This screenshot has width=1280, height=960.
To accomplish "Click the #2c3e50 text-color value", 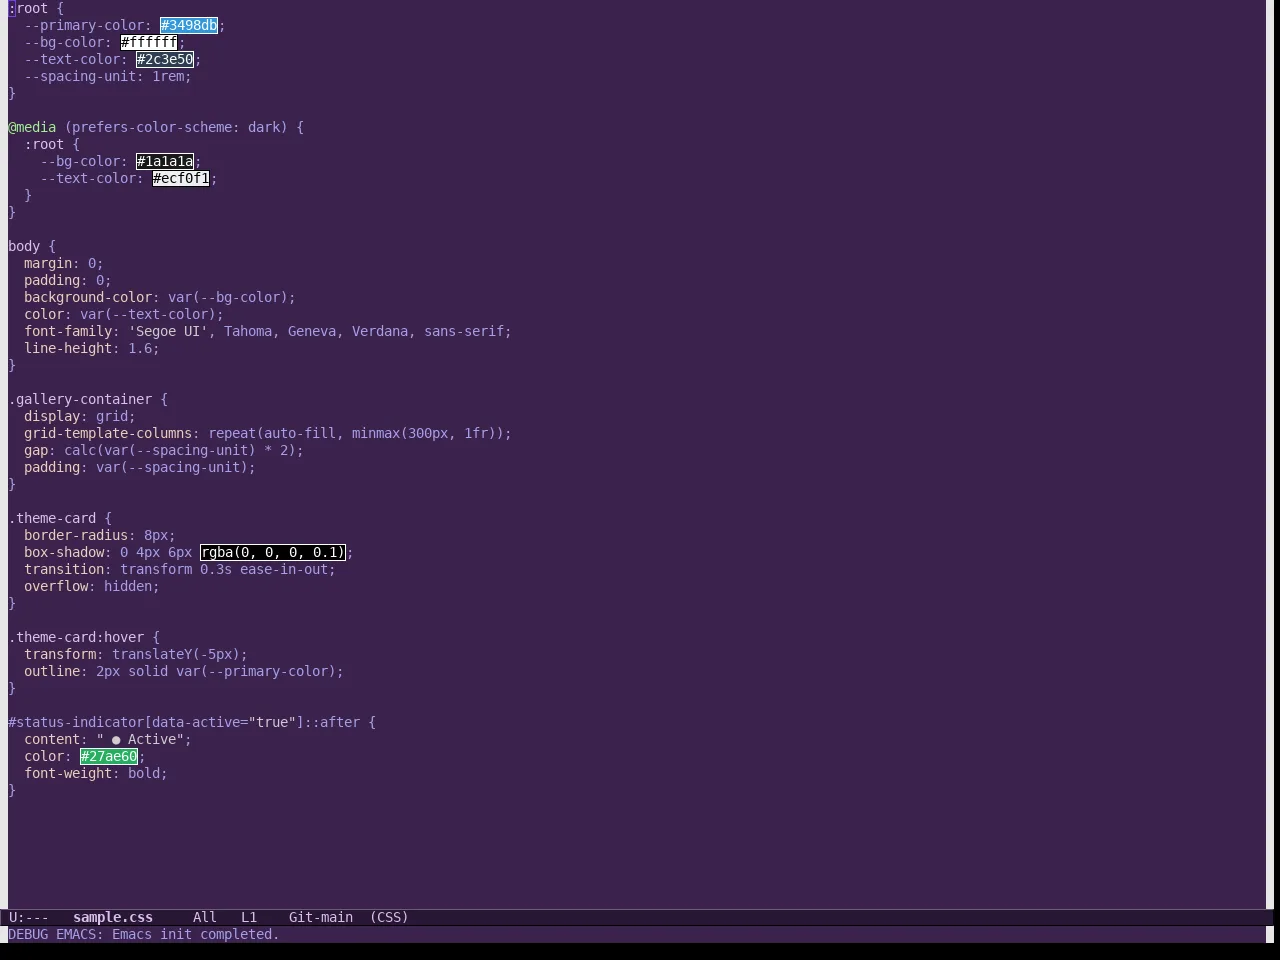I will (165, 59).
